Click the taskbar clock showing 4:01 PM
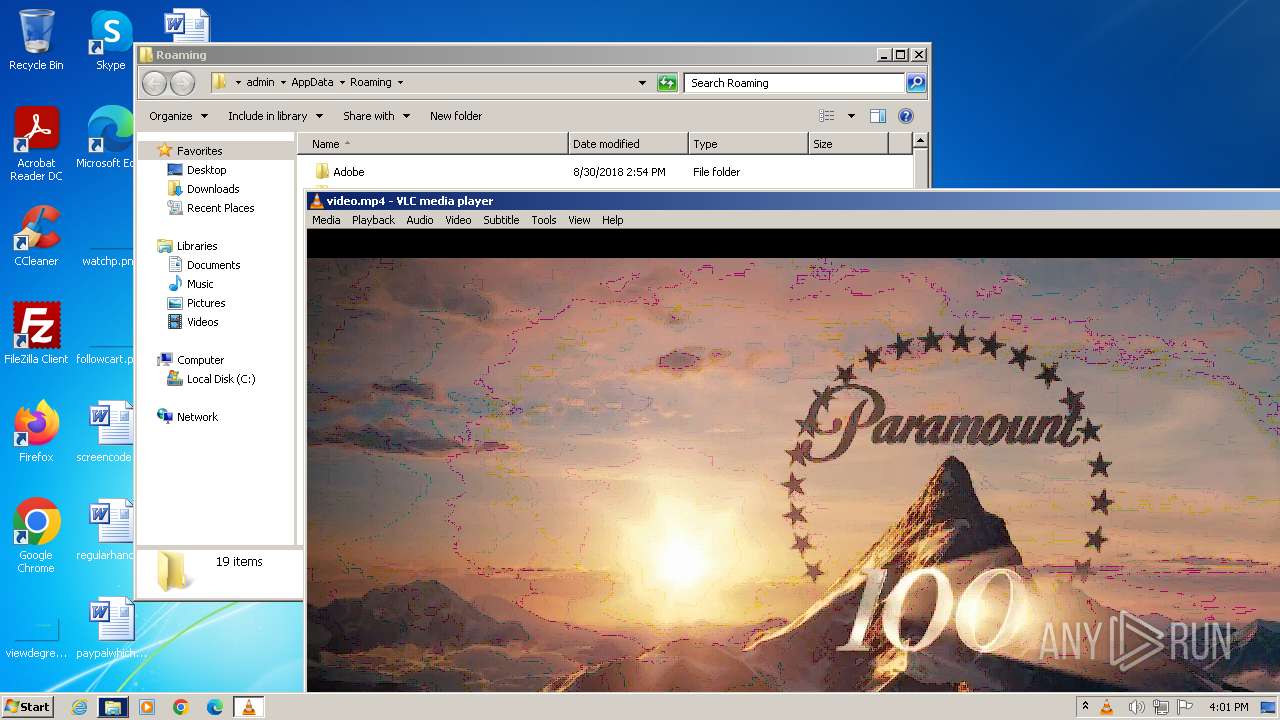 (1228, 707)
